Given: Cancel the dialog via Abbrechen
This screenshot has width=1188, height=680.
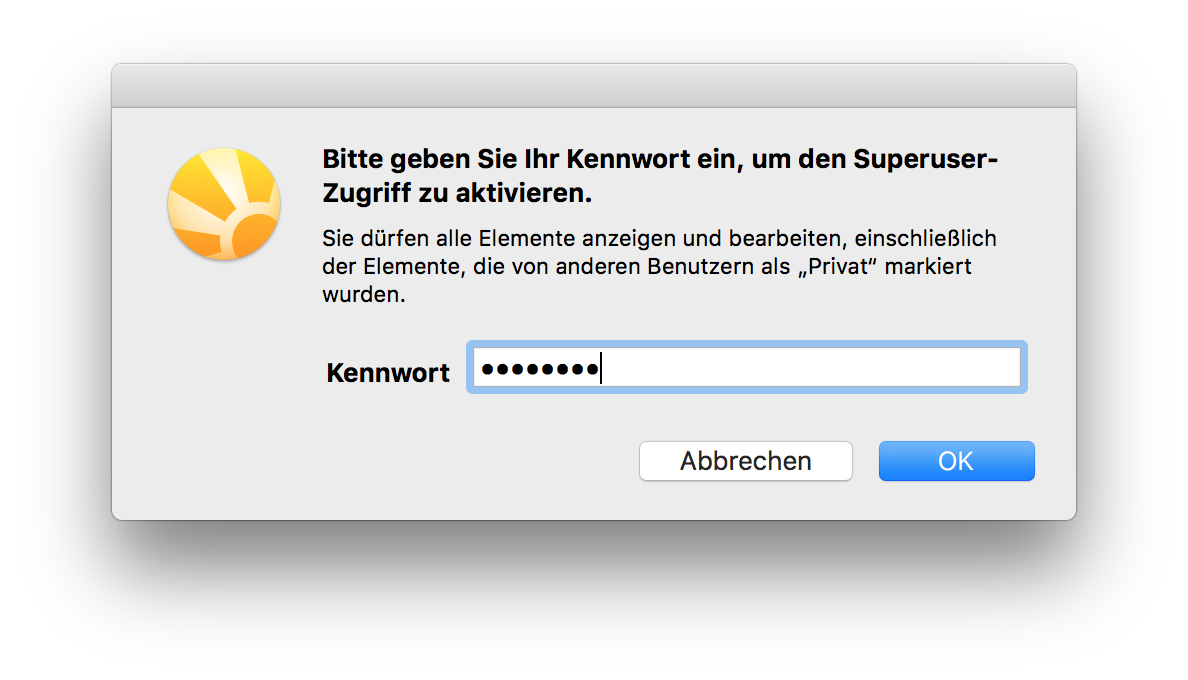Looking at the screenshot, I should (x=746, y=460).
